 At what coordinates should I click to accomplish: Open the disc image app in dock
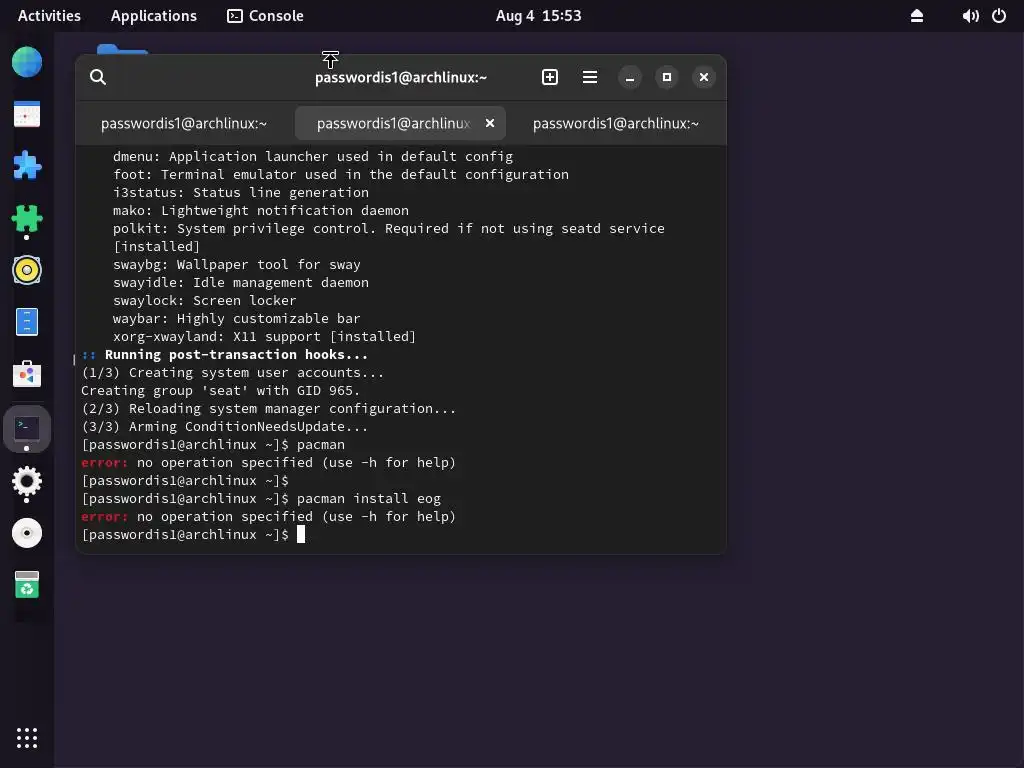(27, 533)
